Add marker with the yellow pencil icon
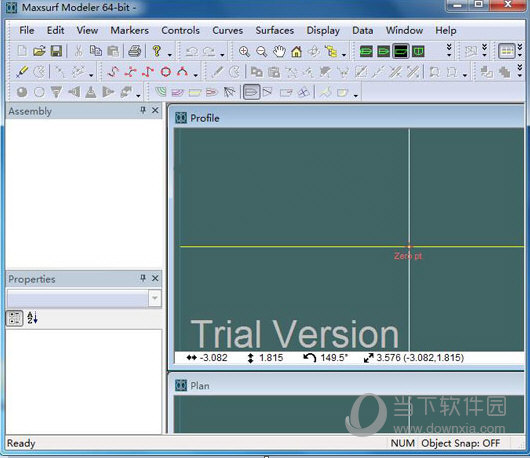The width and height of the screenshot is (530, 458). 22,72
